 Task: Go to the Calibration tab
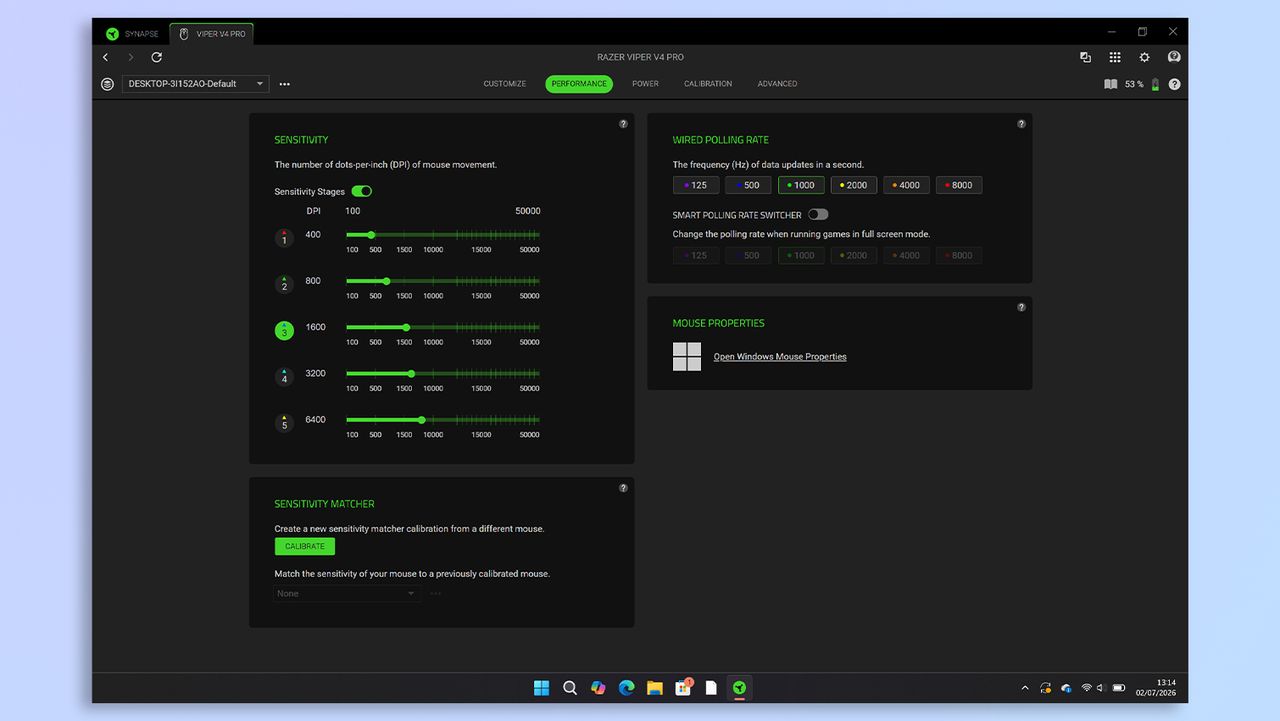(x=708, y=84)
